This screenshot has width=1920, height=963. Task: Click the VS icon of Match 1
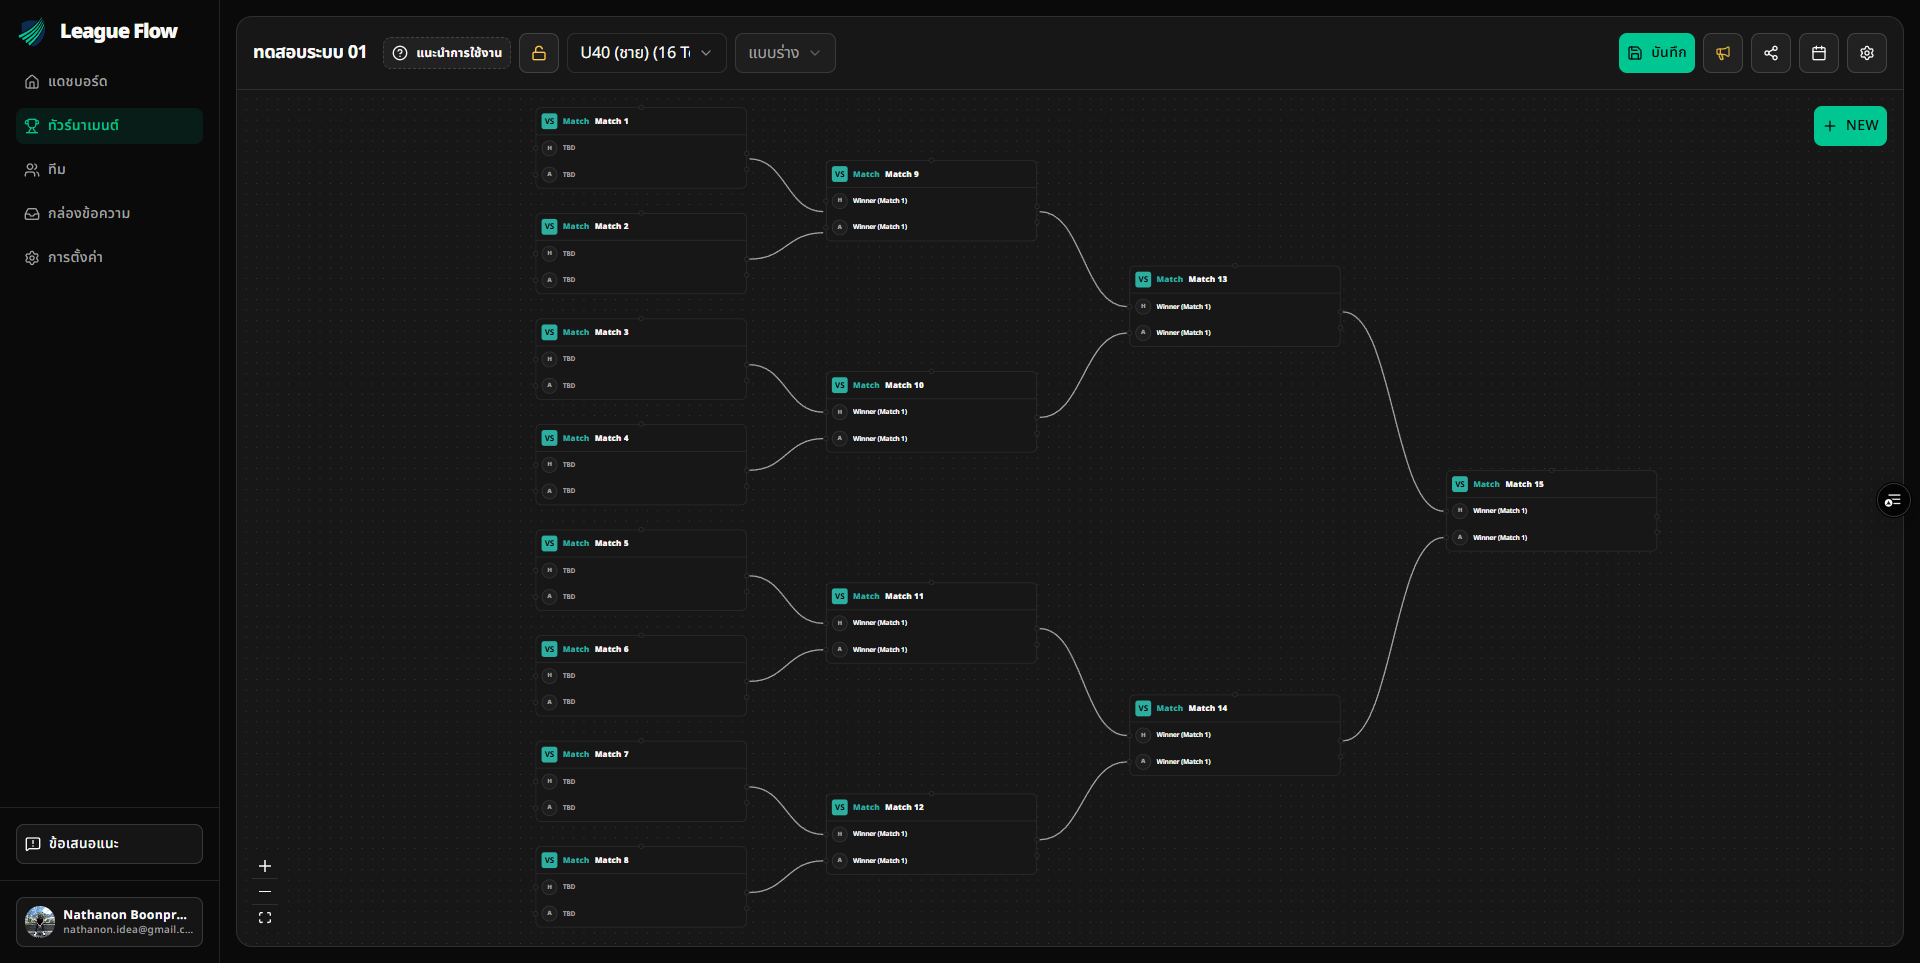[x=549, y=121]
